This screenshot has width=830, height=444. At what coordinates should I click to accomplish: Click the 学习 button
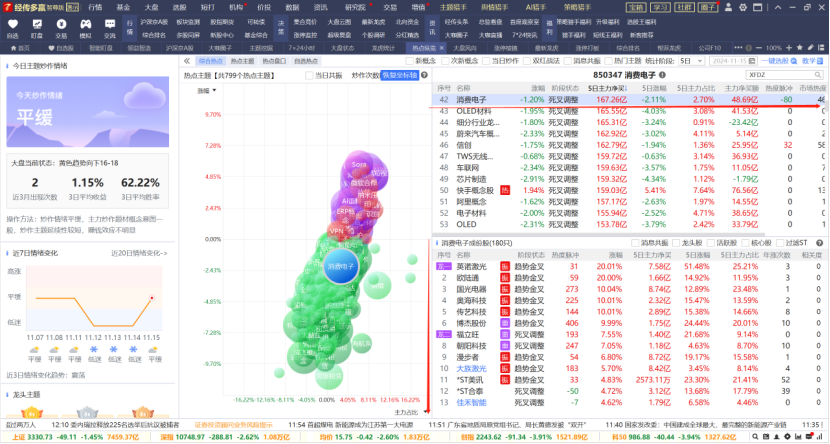pos(661,7)
